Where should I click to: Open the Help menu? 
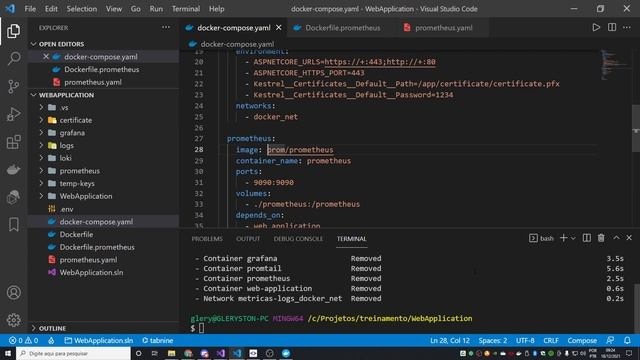217,9
